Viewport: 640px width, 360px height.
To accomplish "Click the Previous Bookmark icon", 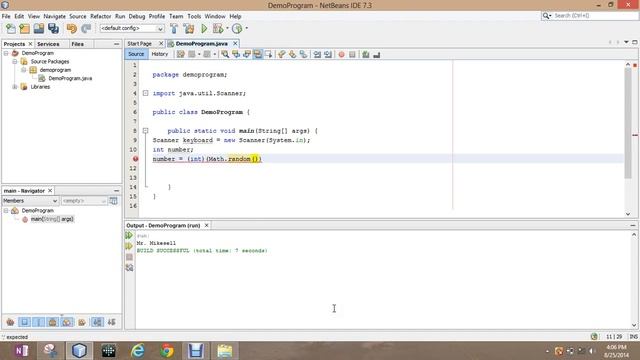I will coord(282,54).
